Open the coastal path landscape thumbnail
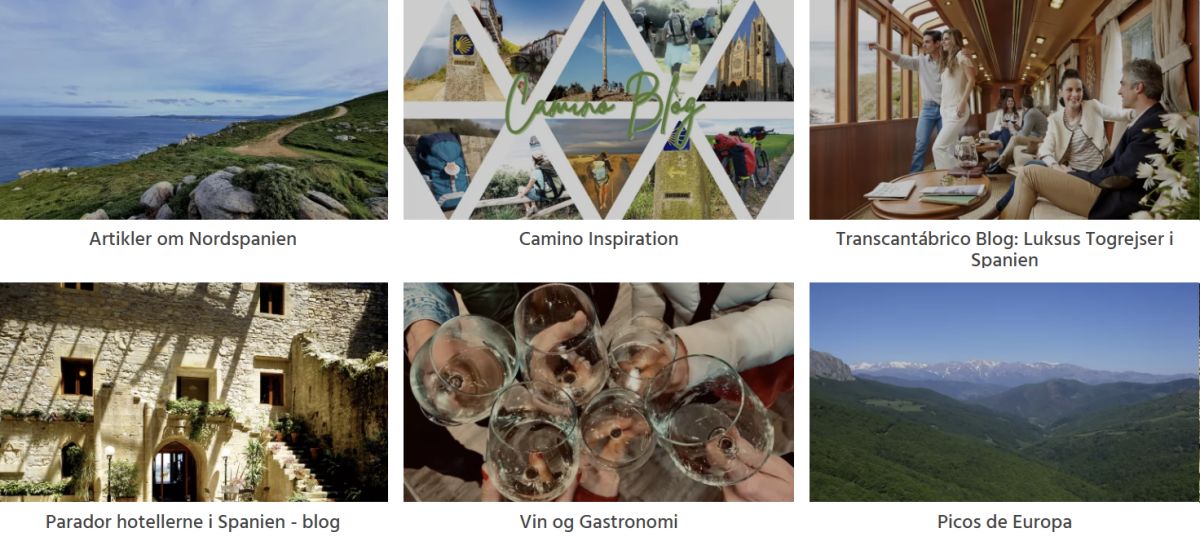Screen dimensions: 1200x543 (193, 110)
